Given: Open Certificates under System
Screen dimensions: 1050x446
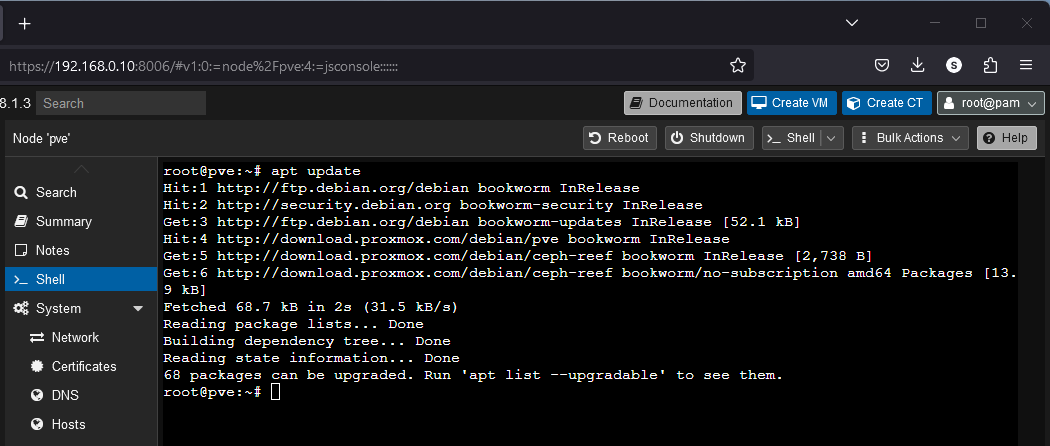Looking at the screenshot, I should click(80, 366).
